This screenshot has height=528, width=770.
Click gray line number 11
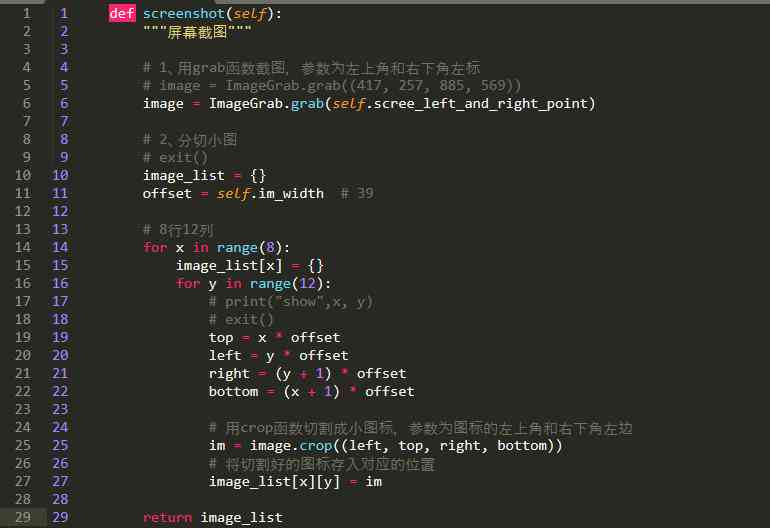pos(23,193)
